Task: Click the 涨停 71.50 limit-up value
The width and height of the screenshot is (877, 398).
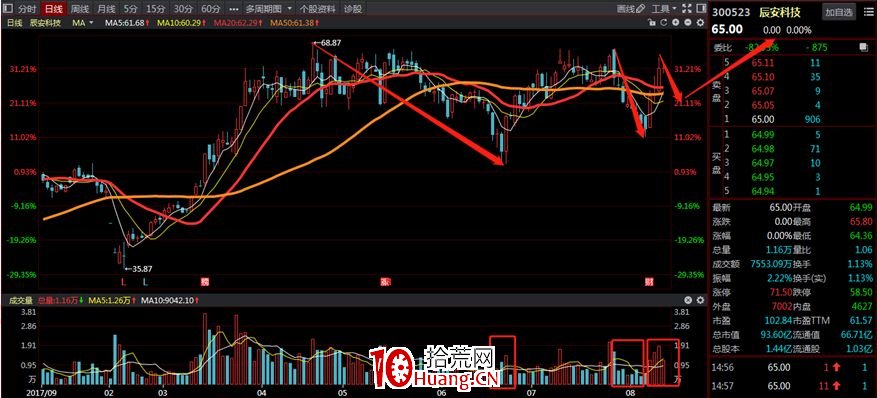Action: [781, 292]
